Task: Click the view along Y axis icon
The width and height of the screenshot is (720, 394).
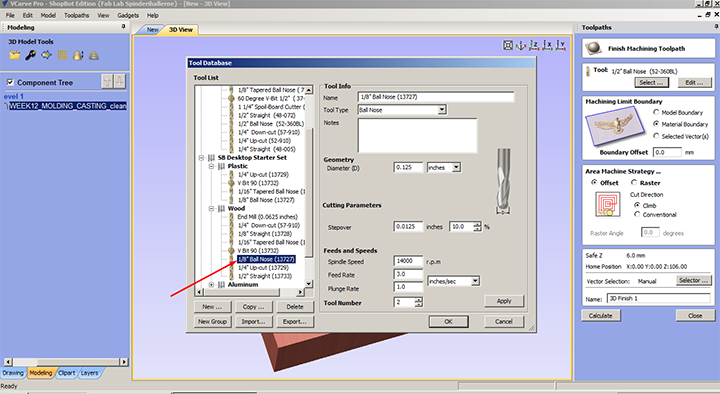Action: [561, 45]
